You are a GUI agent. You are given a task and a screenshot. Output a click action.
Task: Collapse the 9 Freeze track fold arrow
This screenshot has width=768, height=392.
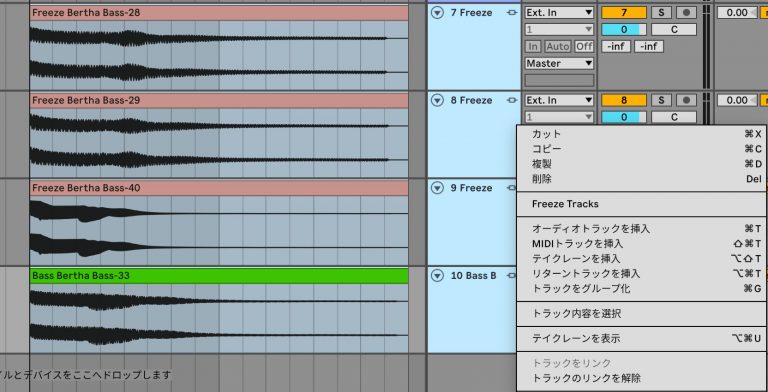tap(437, 188)
